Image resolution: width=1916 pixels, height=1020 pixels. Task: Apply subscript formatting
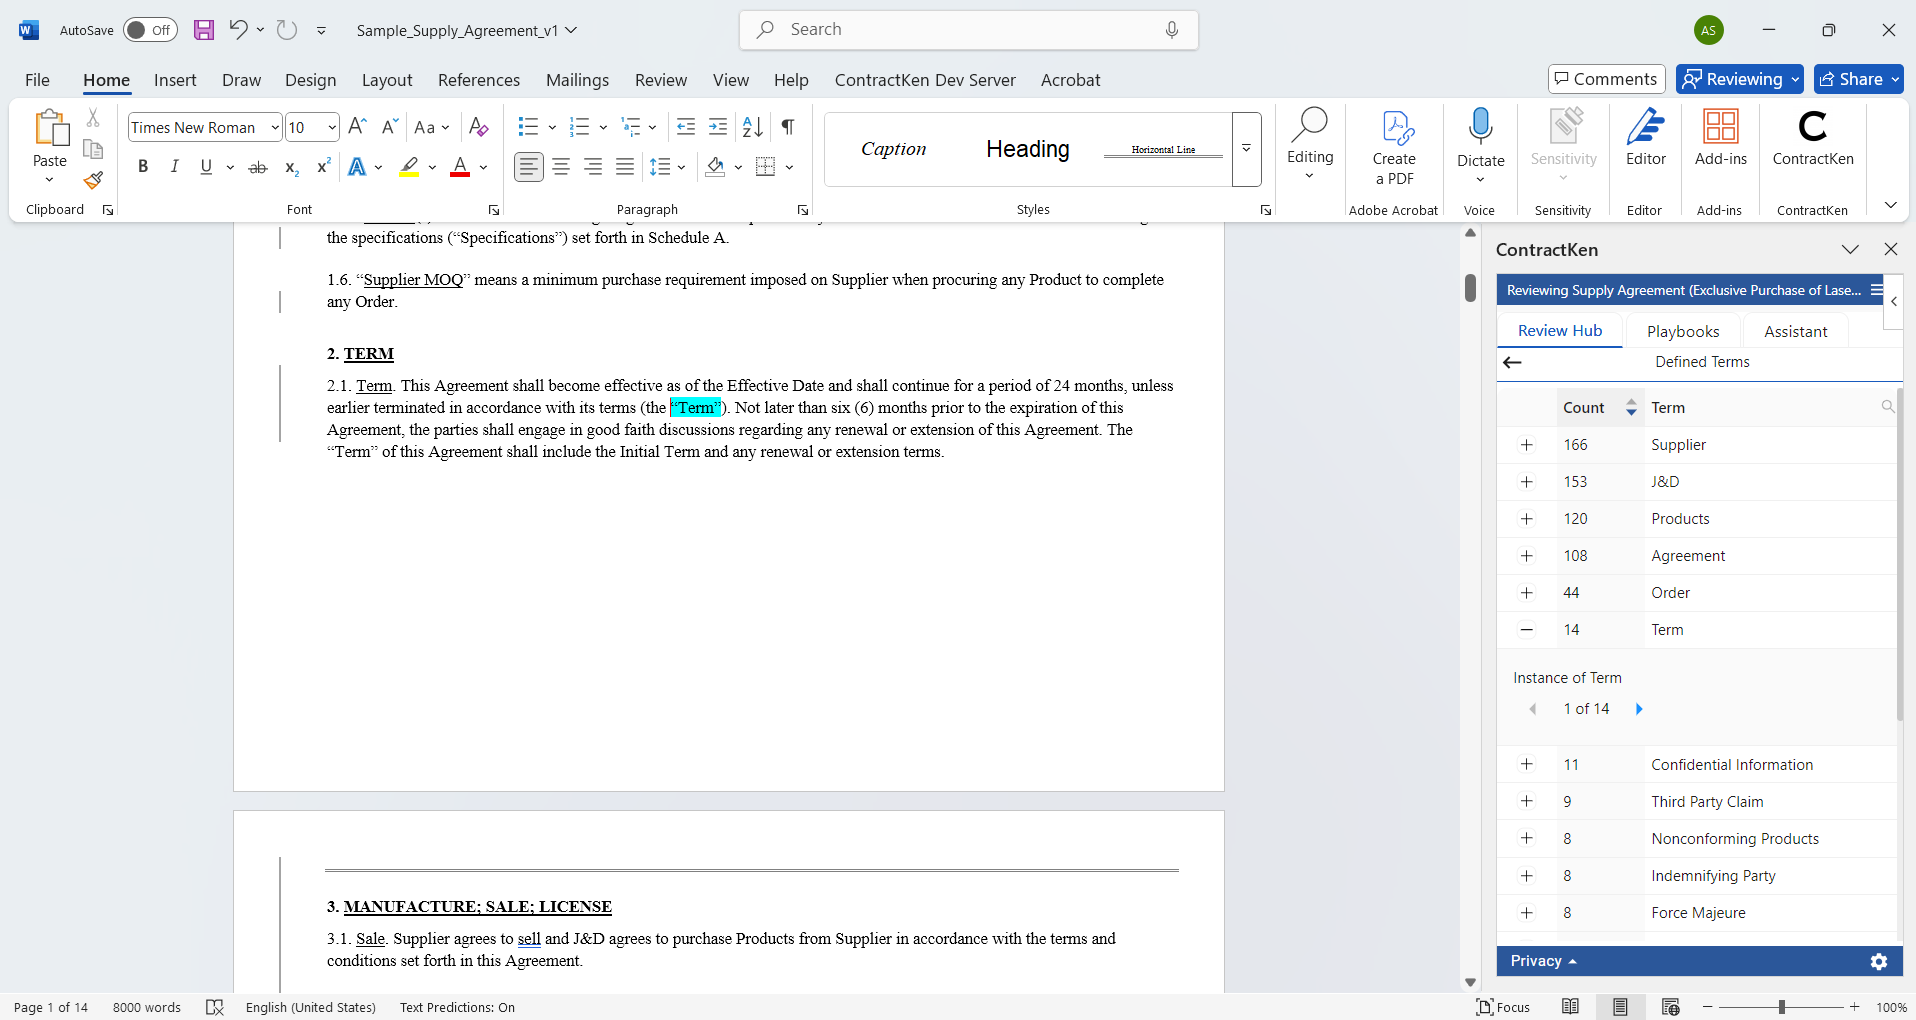(291, 167)
